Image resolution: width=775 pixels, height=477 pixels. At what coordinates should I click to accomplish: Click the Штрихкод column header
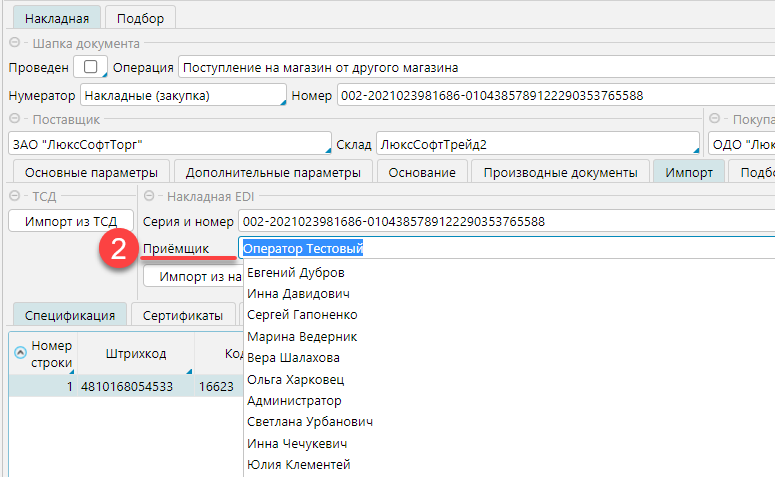137,352
